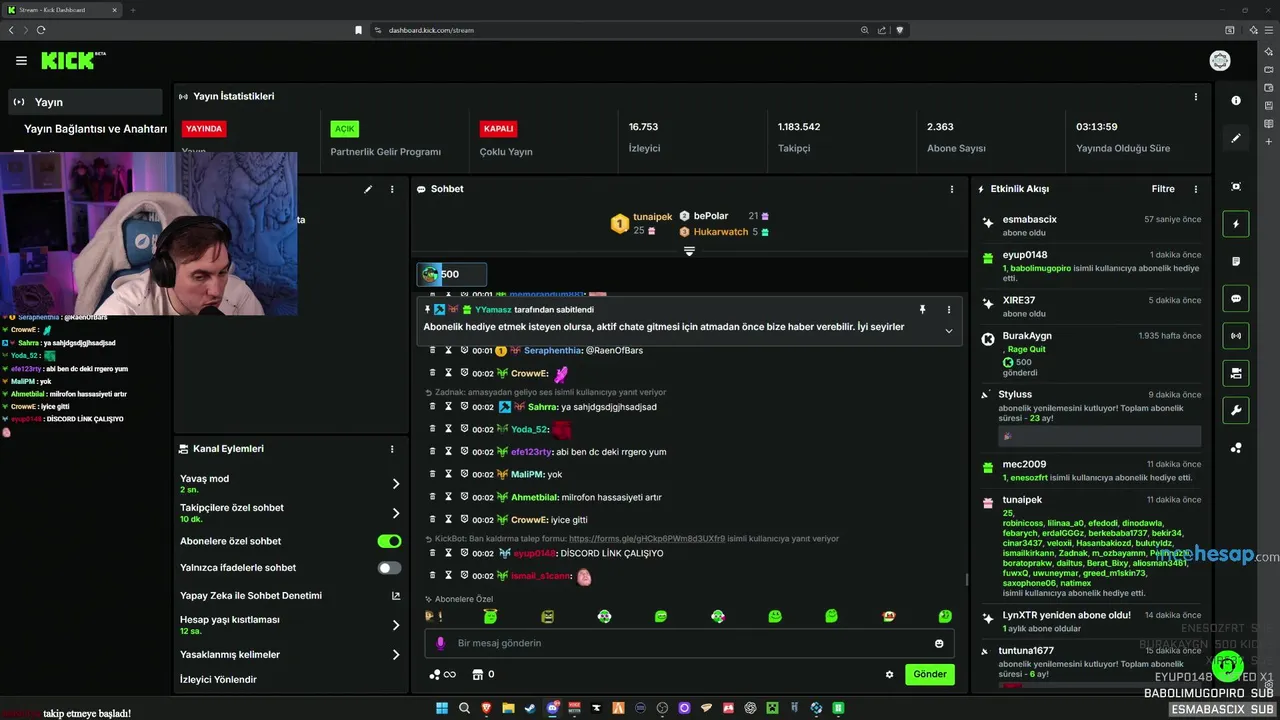Toggle the lightning activity feed panel icon
Image resolution: width=1280 pixels, height=720 pixels.
pyautogui.click(x=1236, y=224)
